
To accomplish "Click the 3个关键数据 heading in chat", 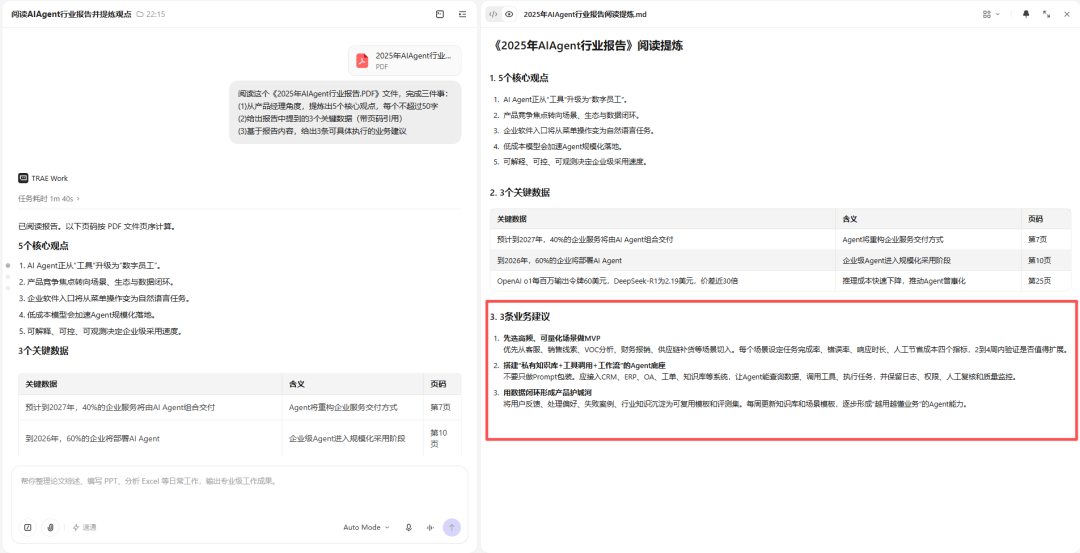I will click(43, 351).
